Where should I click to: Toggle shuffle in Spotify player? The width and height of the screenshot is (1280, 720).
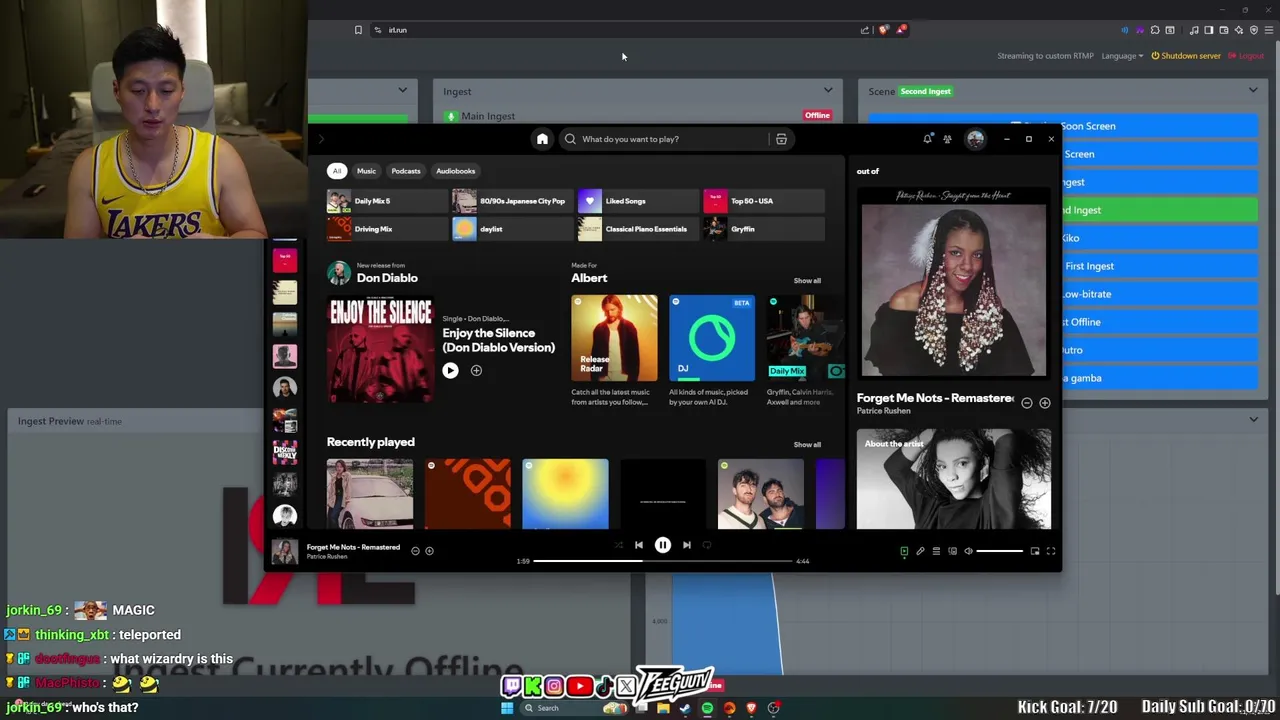(x=618, y=545)
